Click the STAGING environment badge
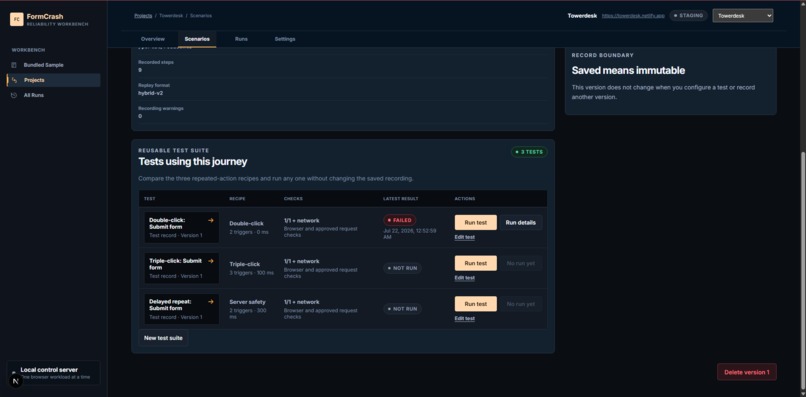The height and width of the screenshot is (397, 806). point(689,16)
